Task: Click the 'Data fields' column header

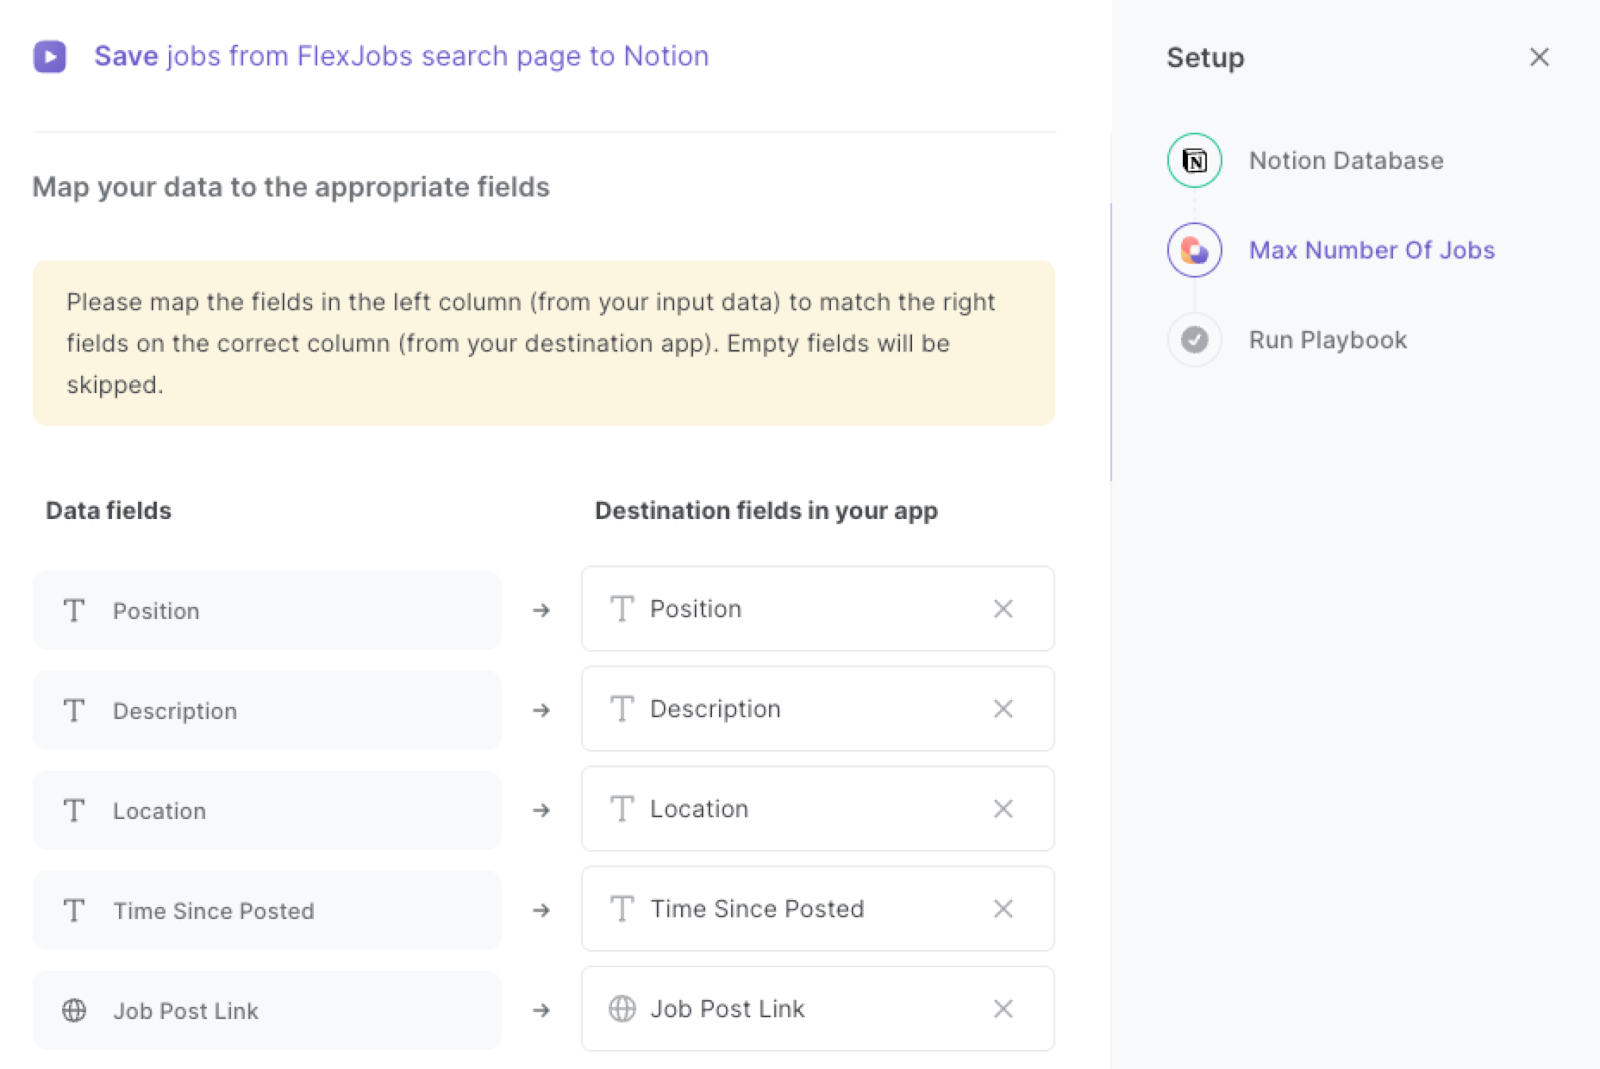Action: pos(108,511)
